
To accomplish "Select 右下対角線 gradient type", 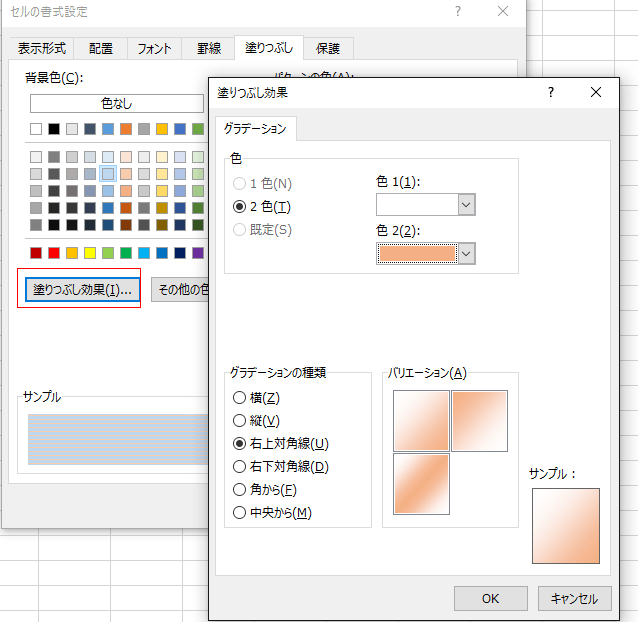I will click(239, 467).
